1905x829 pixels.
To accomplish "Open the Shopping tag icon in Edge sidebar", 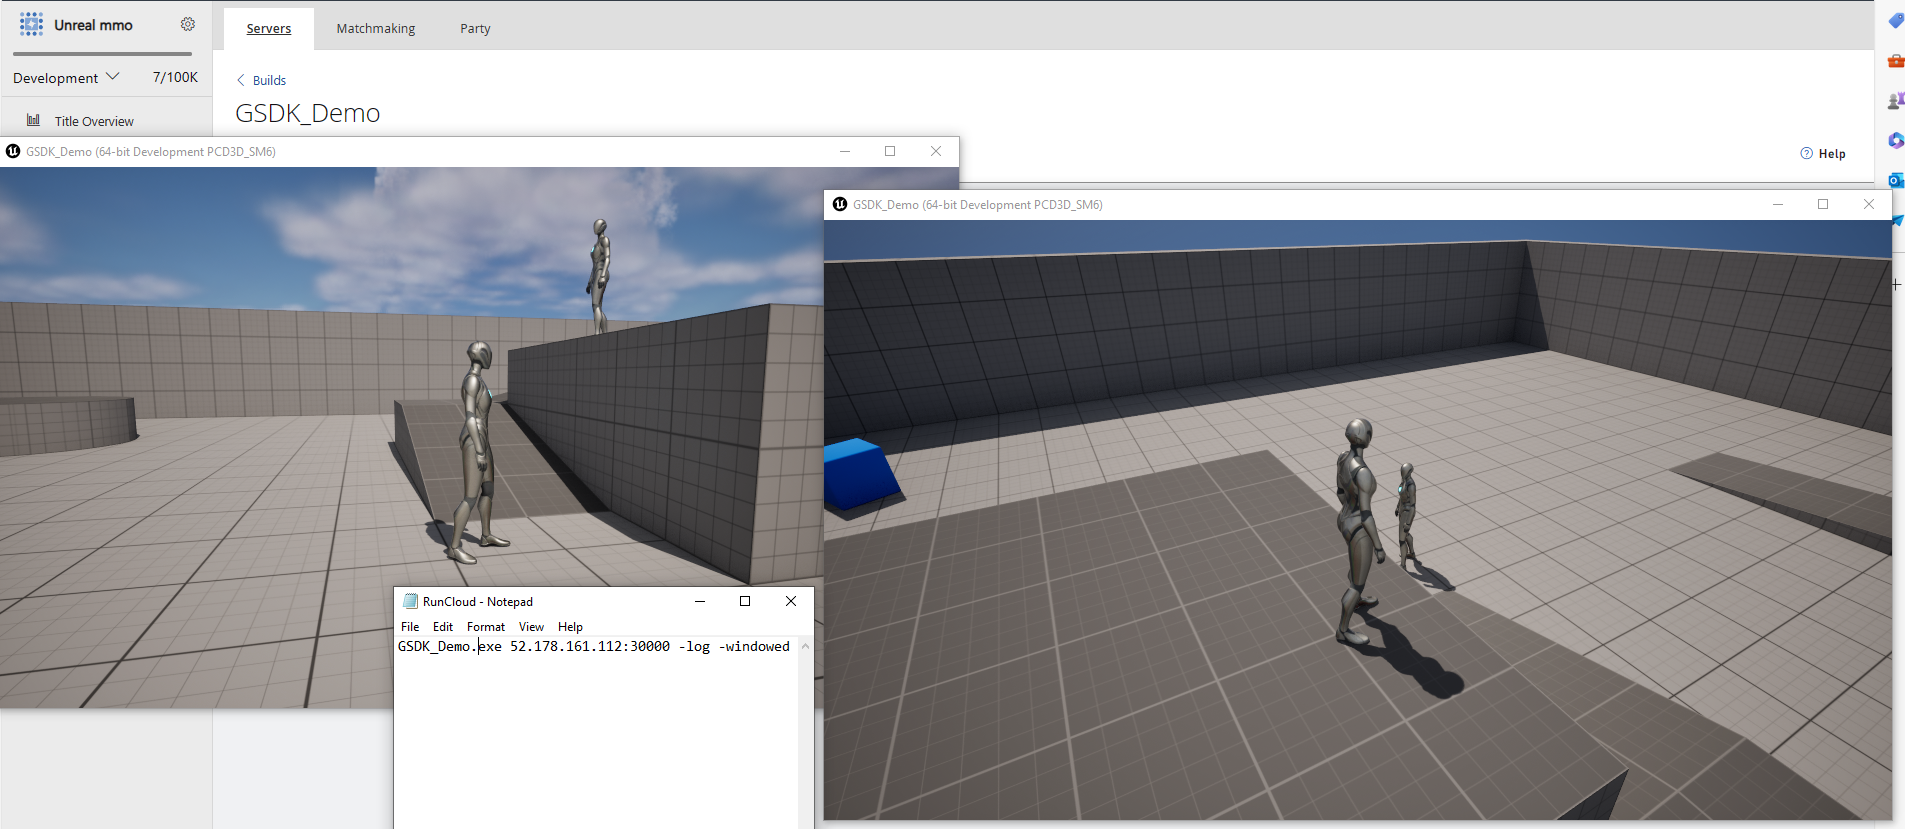I will [1895, 20].
